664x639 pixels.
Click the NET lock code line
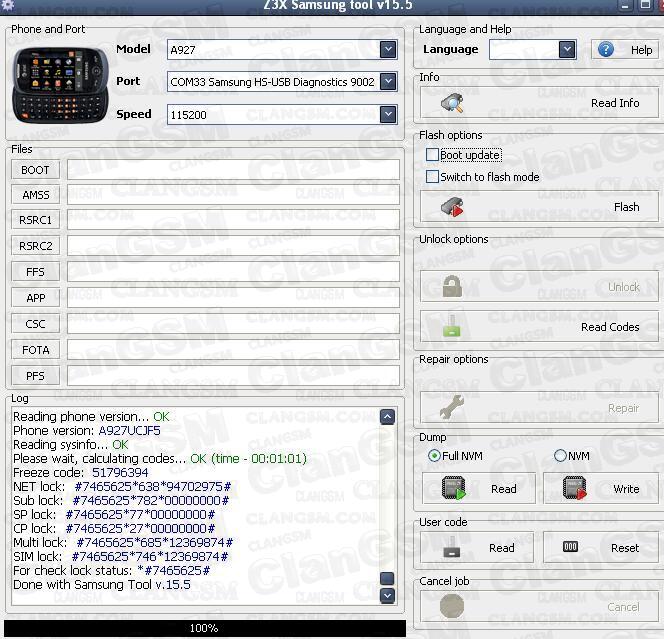pos(122,487)
